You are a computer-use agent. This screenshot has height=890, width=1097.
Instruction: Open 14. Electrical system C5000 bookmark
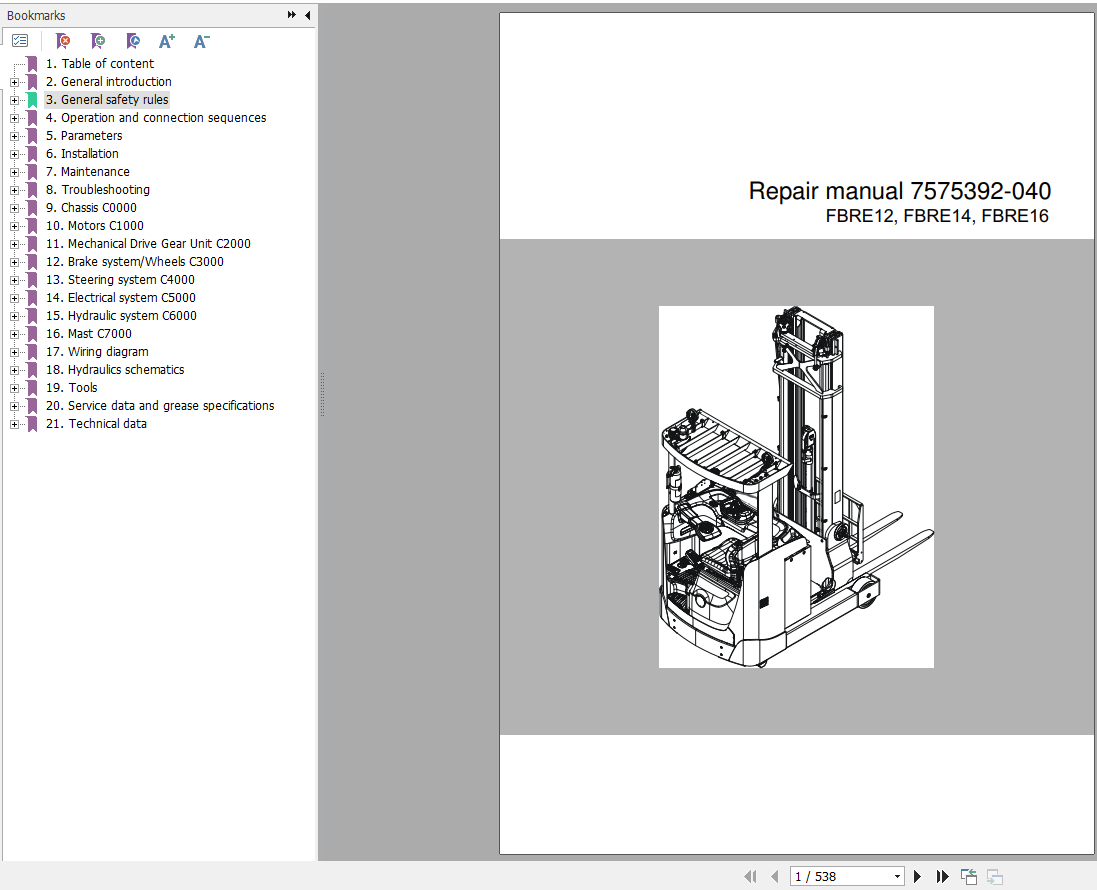tap(121, 298)
